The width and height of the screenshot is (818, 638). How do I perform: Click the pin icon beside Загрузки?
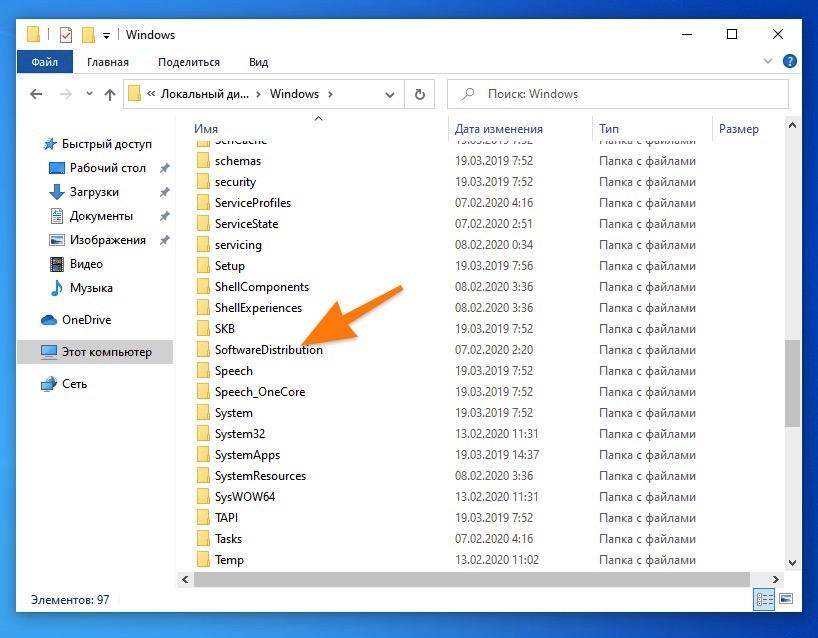click(x=164, y=192)
